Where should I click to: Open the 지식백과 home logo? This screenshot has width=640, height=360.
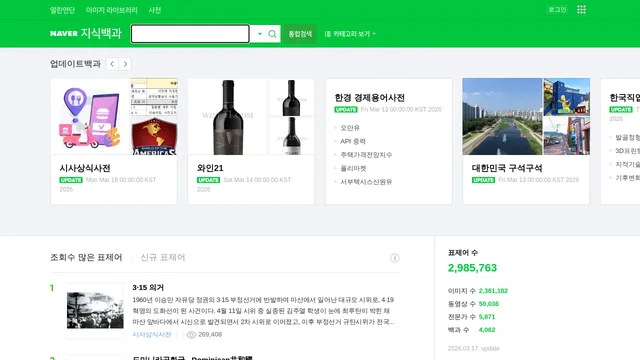[101, 33]
